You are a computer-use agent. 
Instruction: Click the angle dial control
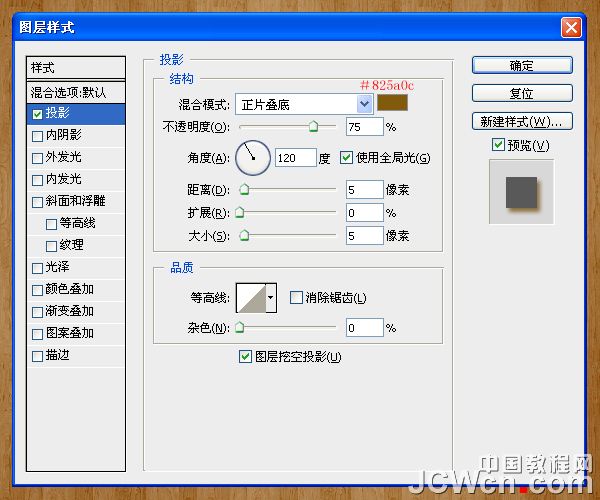tap(253, 158)
